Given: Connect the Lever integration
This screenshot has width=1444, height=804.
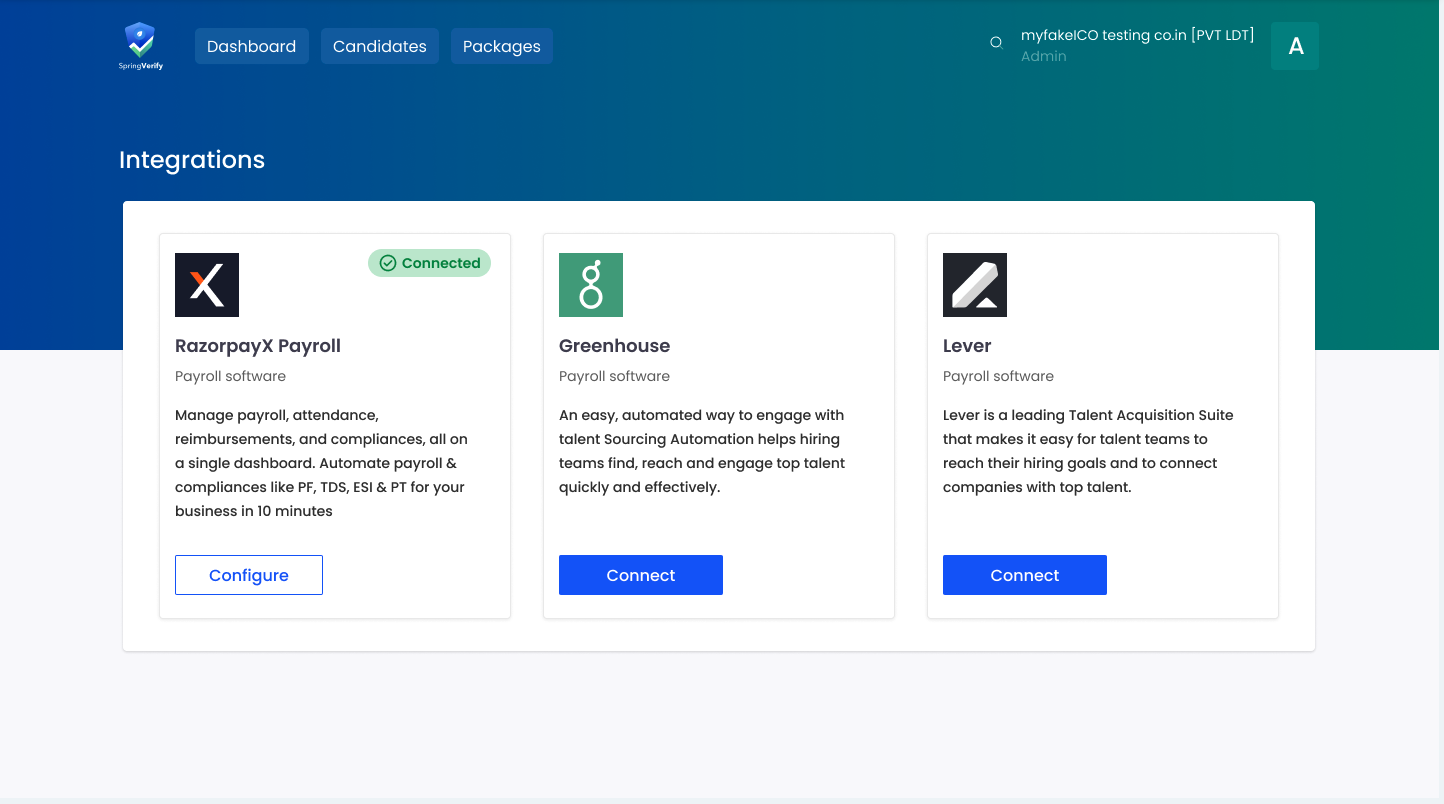Looking at the screenshot, I should click(x=1025, y=575).
